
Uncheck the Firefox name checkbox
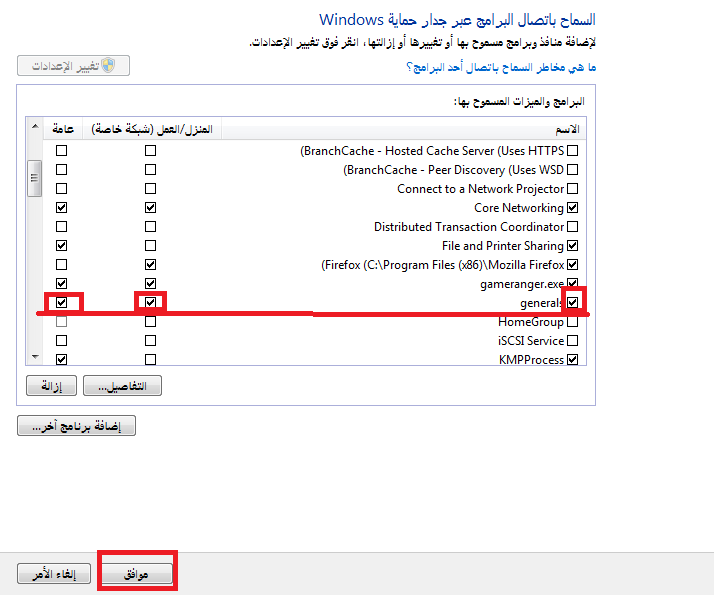pos(573,264)
